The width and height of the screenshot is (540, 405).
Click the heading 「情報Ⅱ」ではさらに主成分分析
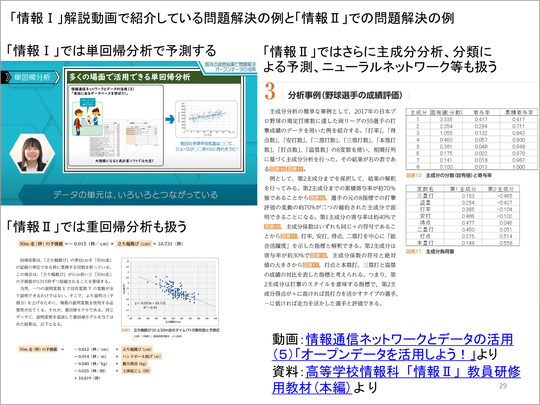coord(380,59)
